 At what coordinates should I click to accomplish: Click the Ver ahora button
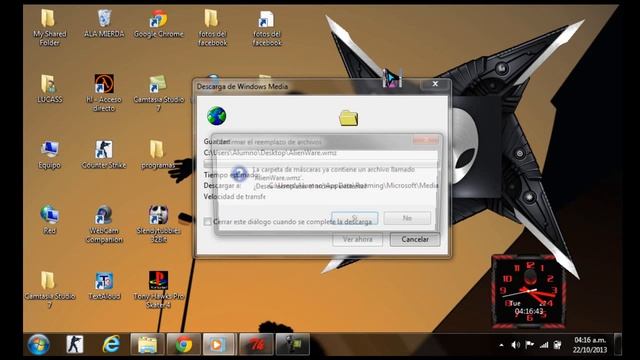click(x=358, y=239)
